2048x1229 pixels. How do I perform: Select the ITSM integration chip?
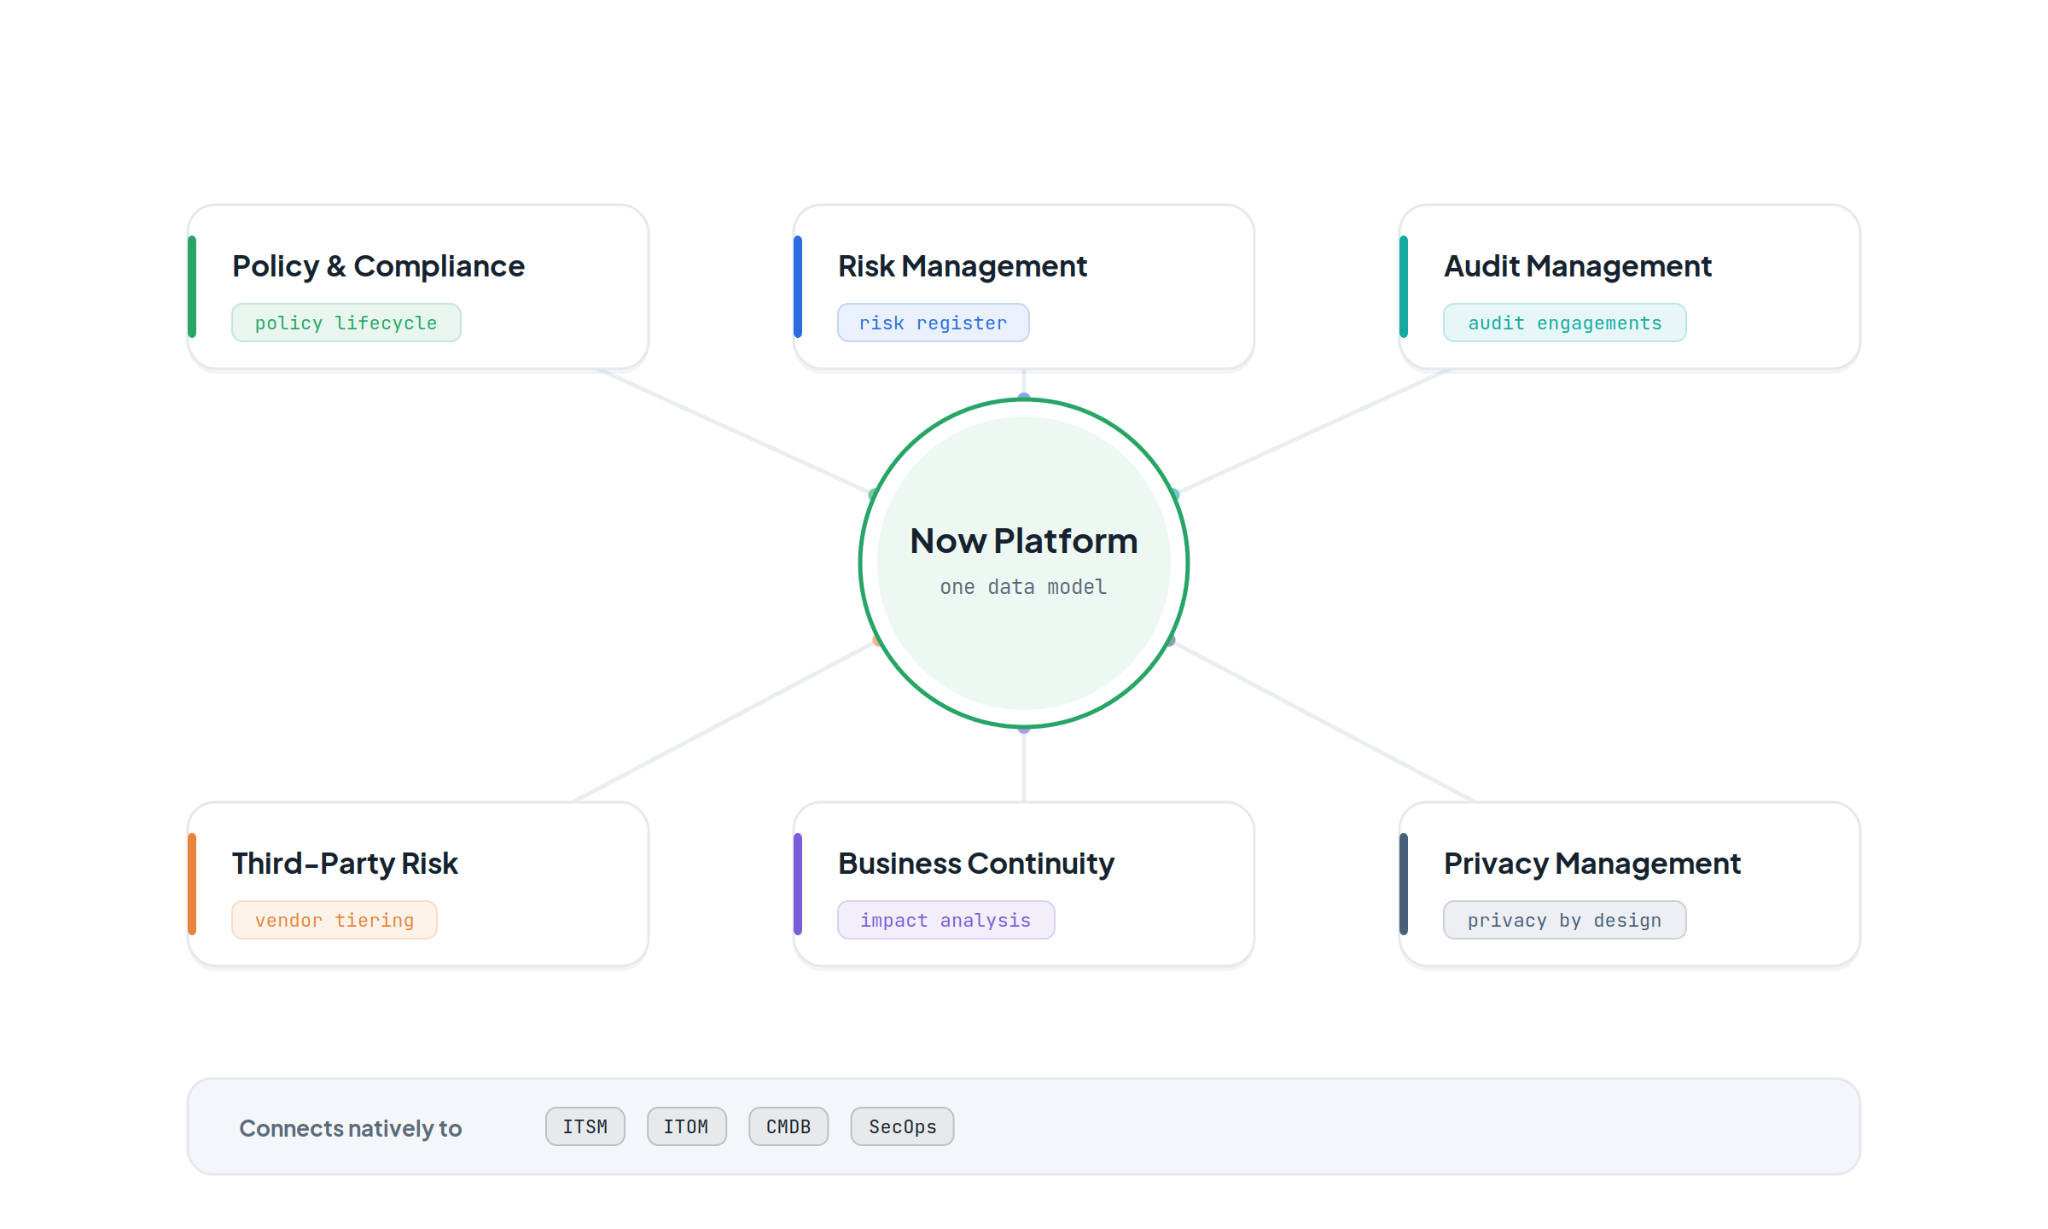pos(585,1127)
